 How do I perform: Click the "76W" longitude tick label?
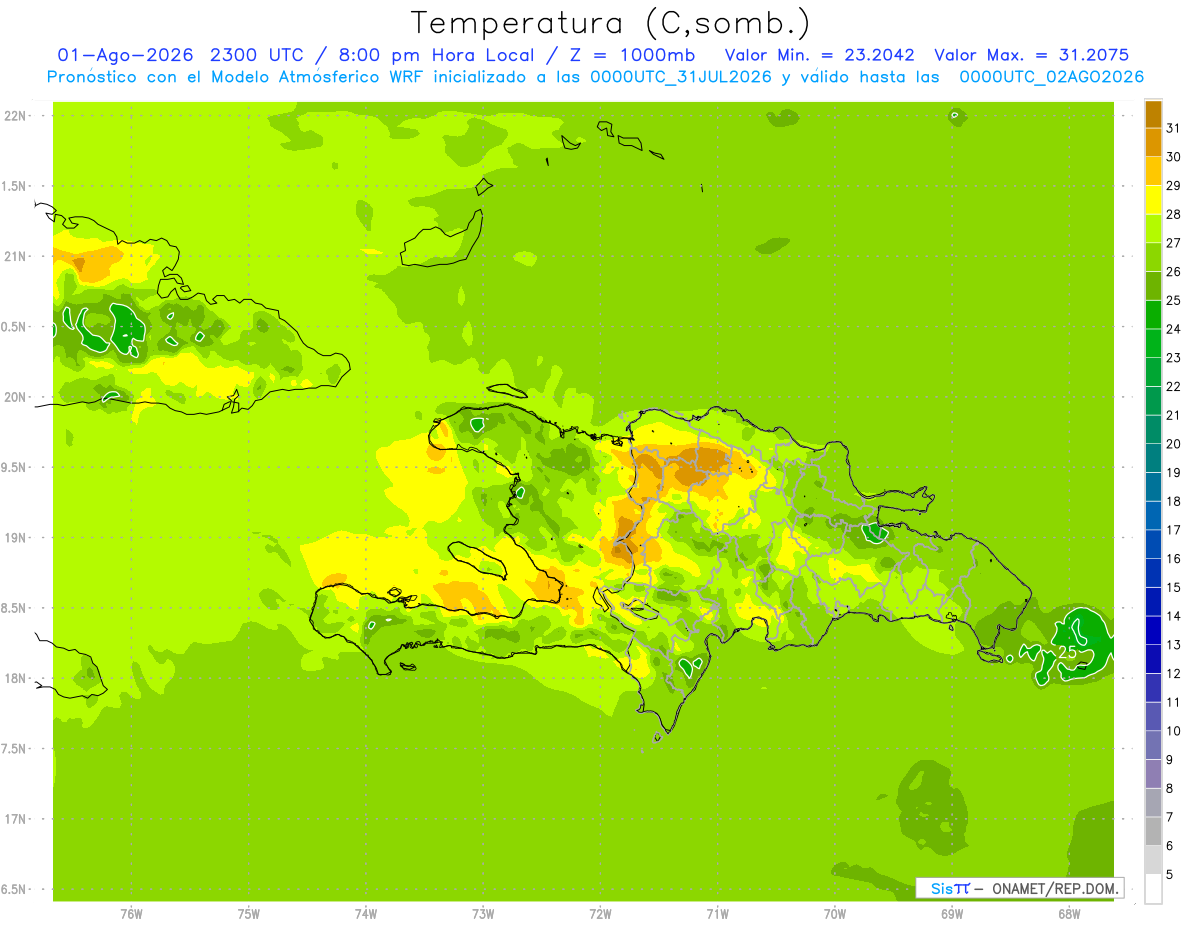pyautogui.click(x=131, y=914)
